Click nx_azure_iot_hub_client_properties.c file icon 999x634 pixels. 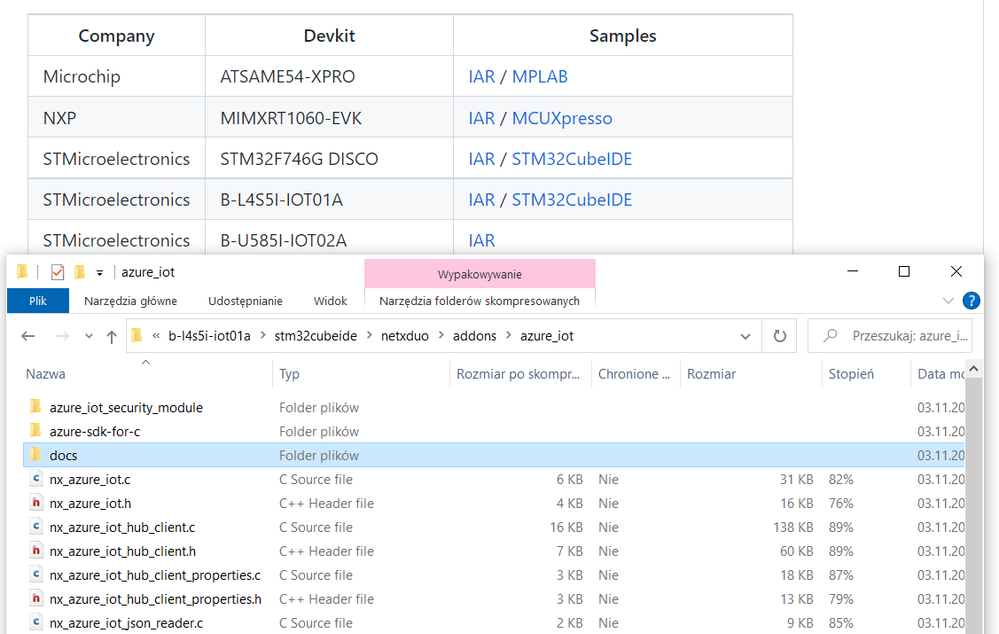tap(36, 574)
